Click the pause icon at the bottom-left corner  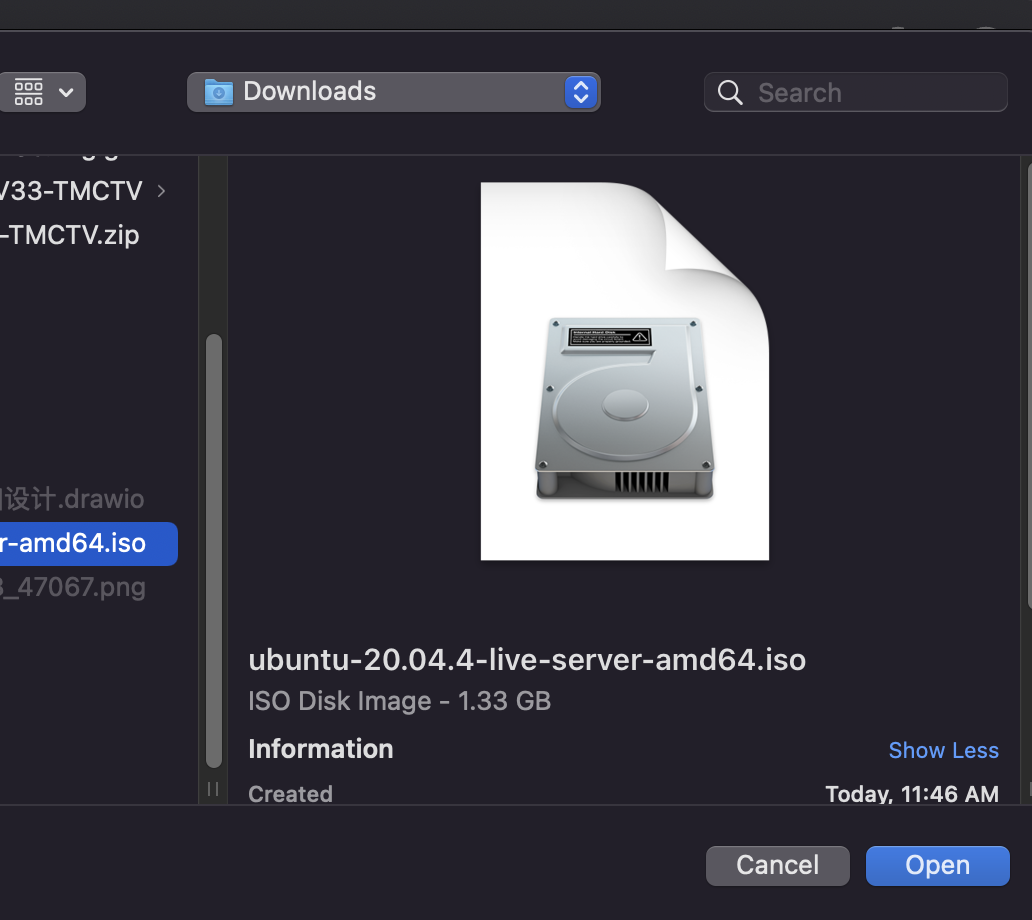[212, 789]
